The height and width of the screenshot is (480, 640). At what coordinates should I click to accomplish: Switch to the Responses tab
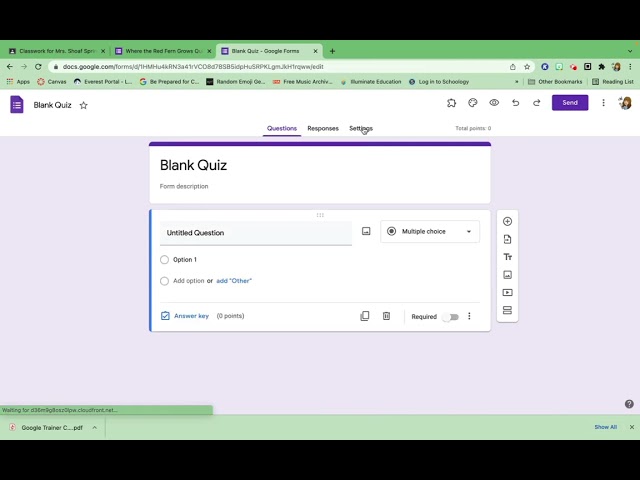point(323,128)
